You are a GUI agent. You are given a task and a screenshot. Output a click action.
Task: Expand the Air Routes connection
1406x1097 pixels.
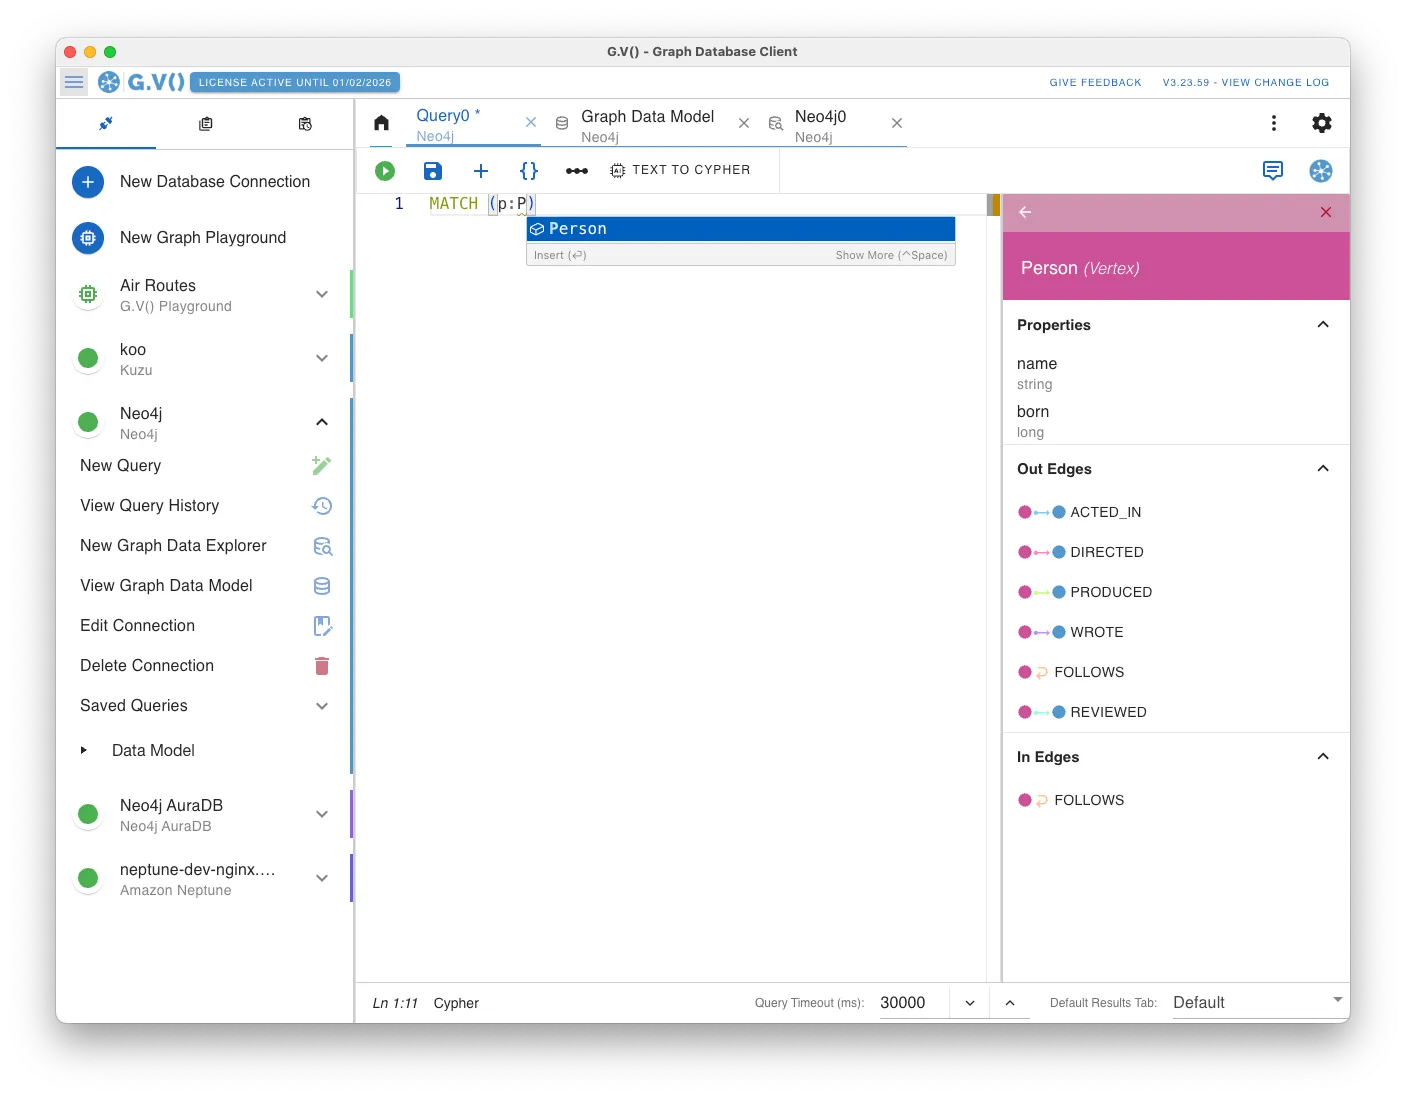pyautogui.click(x=322, y=294)
